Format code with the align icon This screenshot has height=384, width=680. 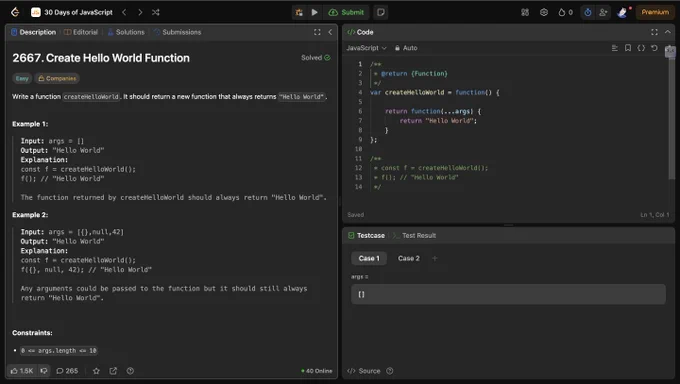(615, 48)
